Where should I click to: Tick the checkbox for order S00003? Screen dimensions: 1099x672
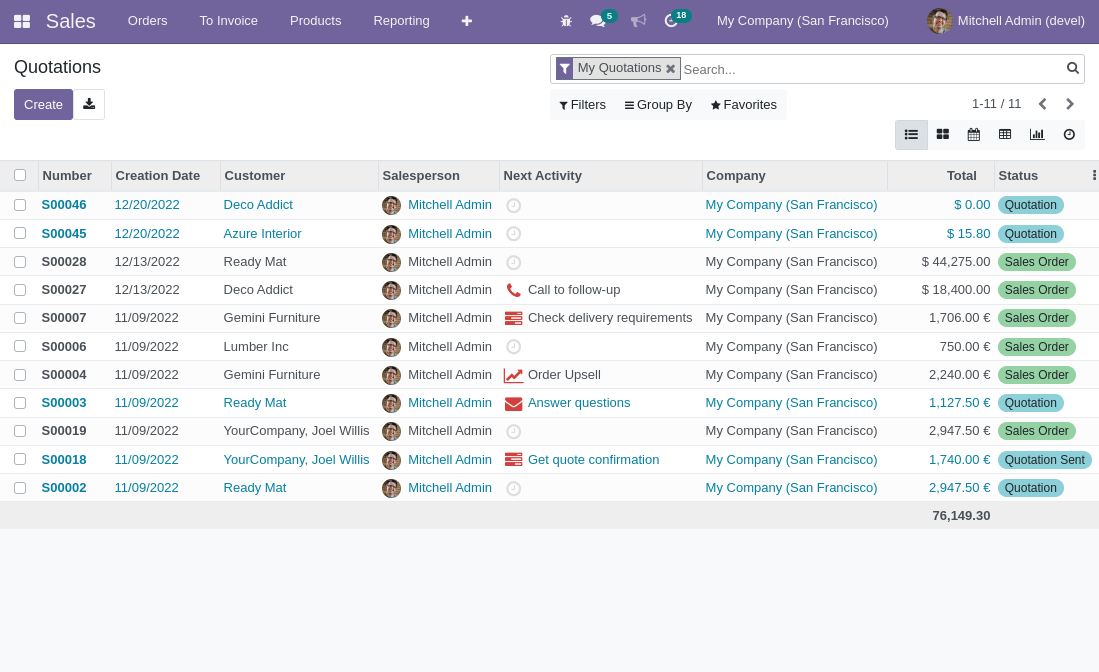pos(20,403)
